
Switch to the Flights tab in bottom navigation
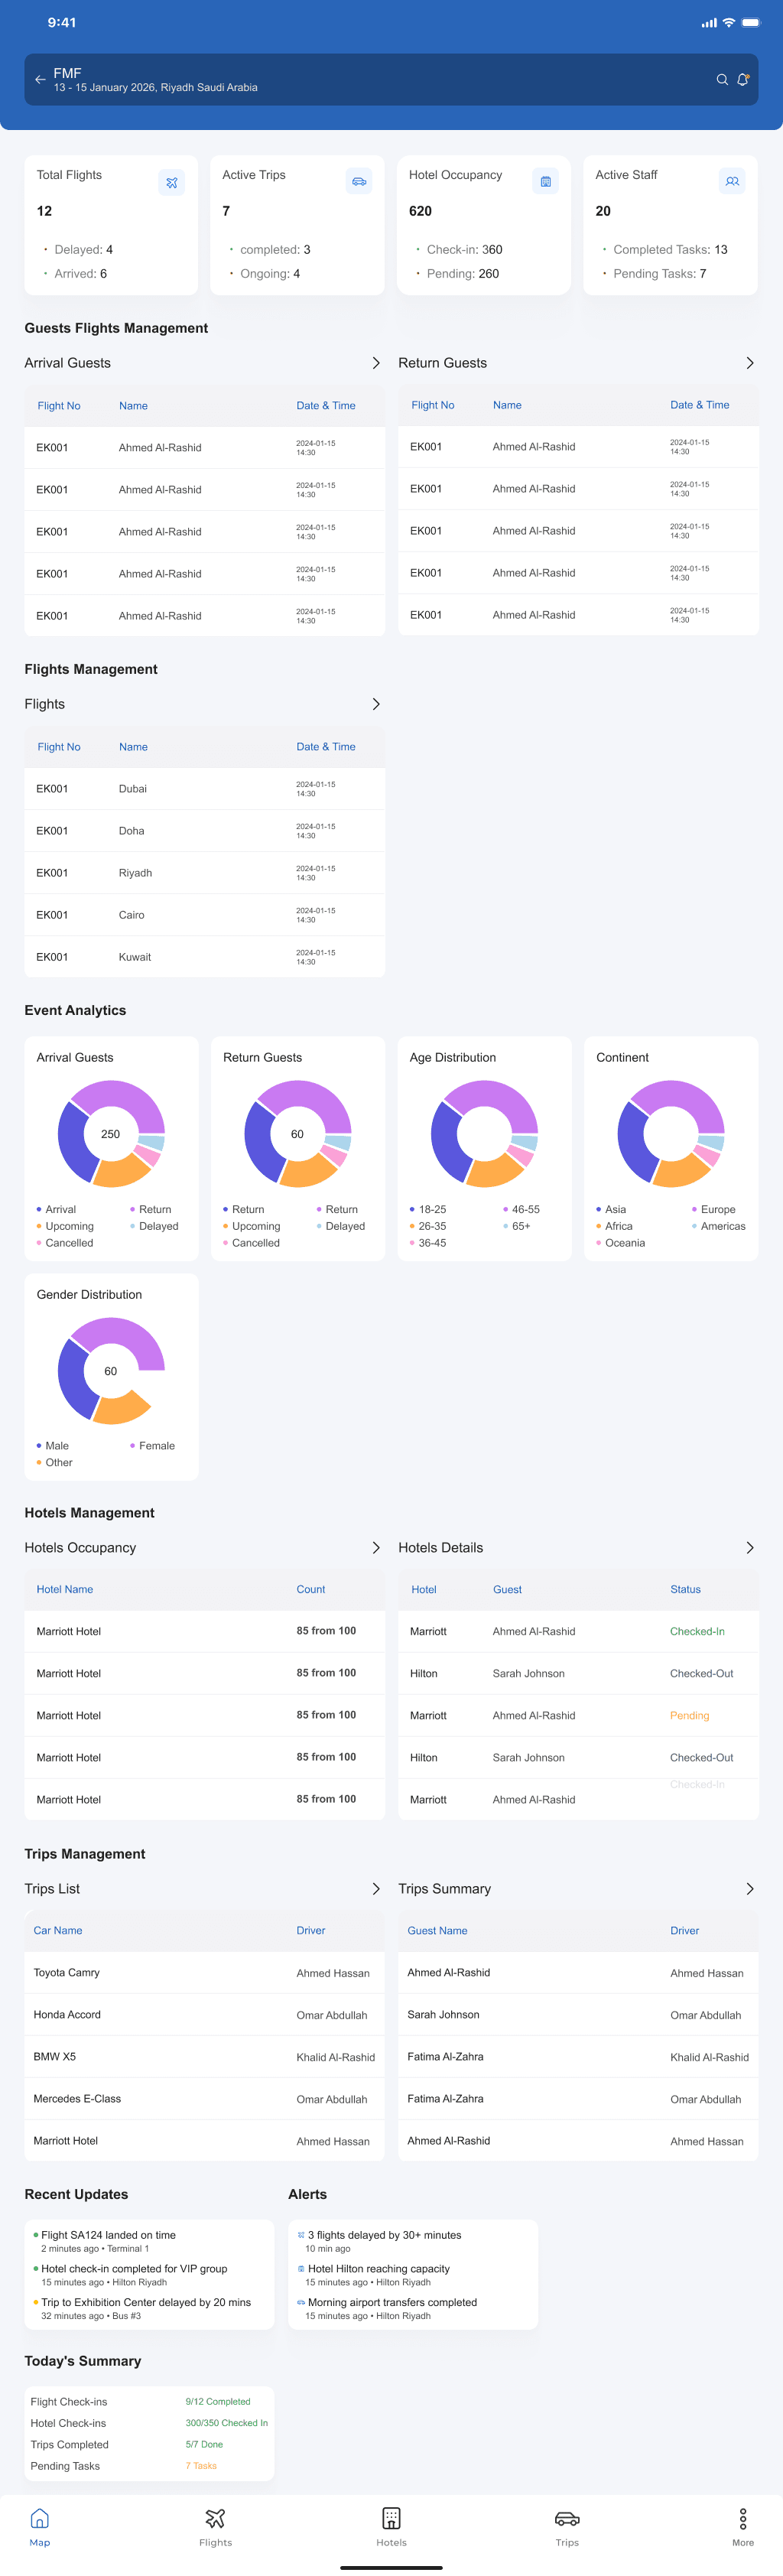(x=215, y=2525)
